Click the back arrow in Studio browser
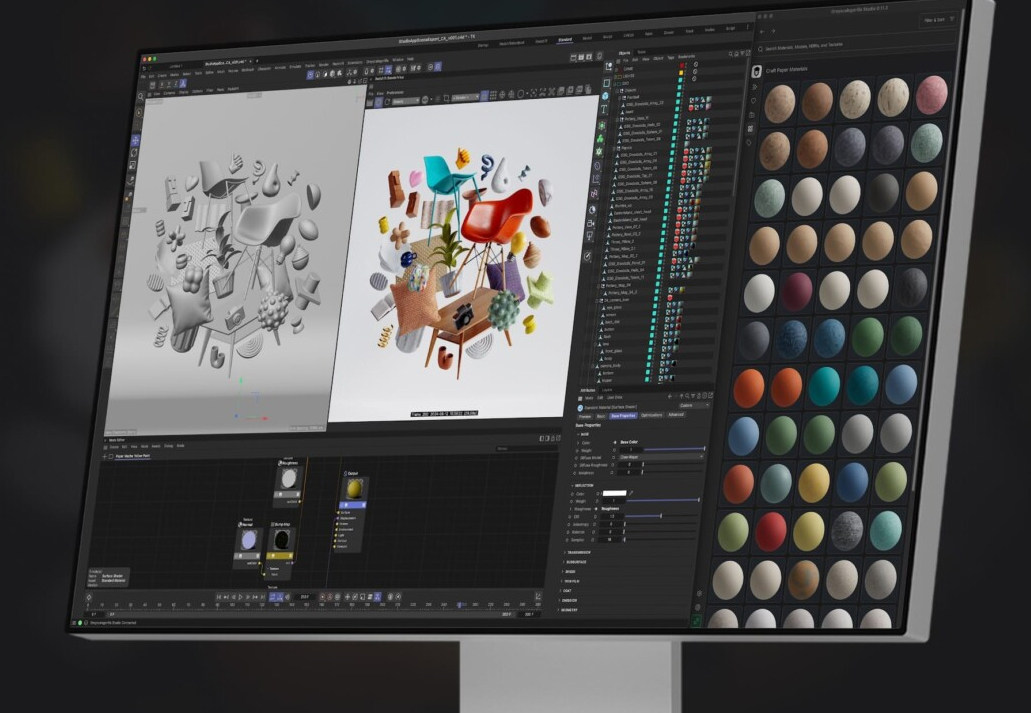 [x=763, y=31]
